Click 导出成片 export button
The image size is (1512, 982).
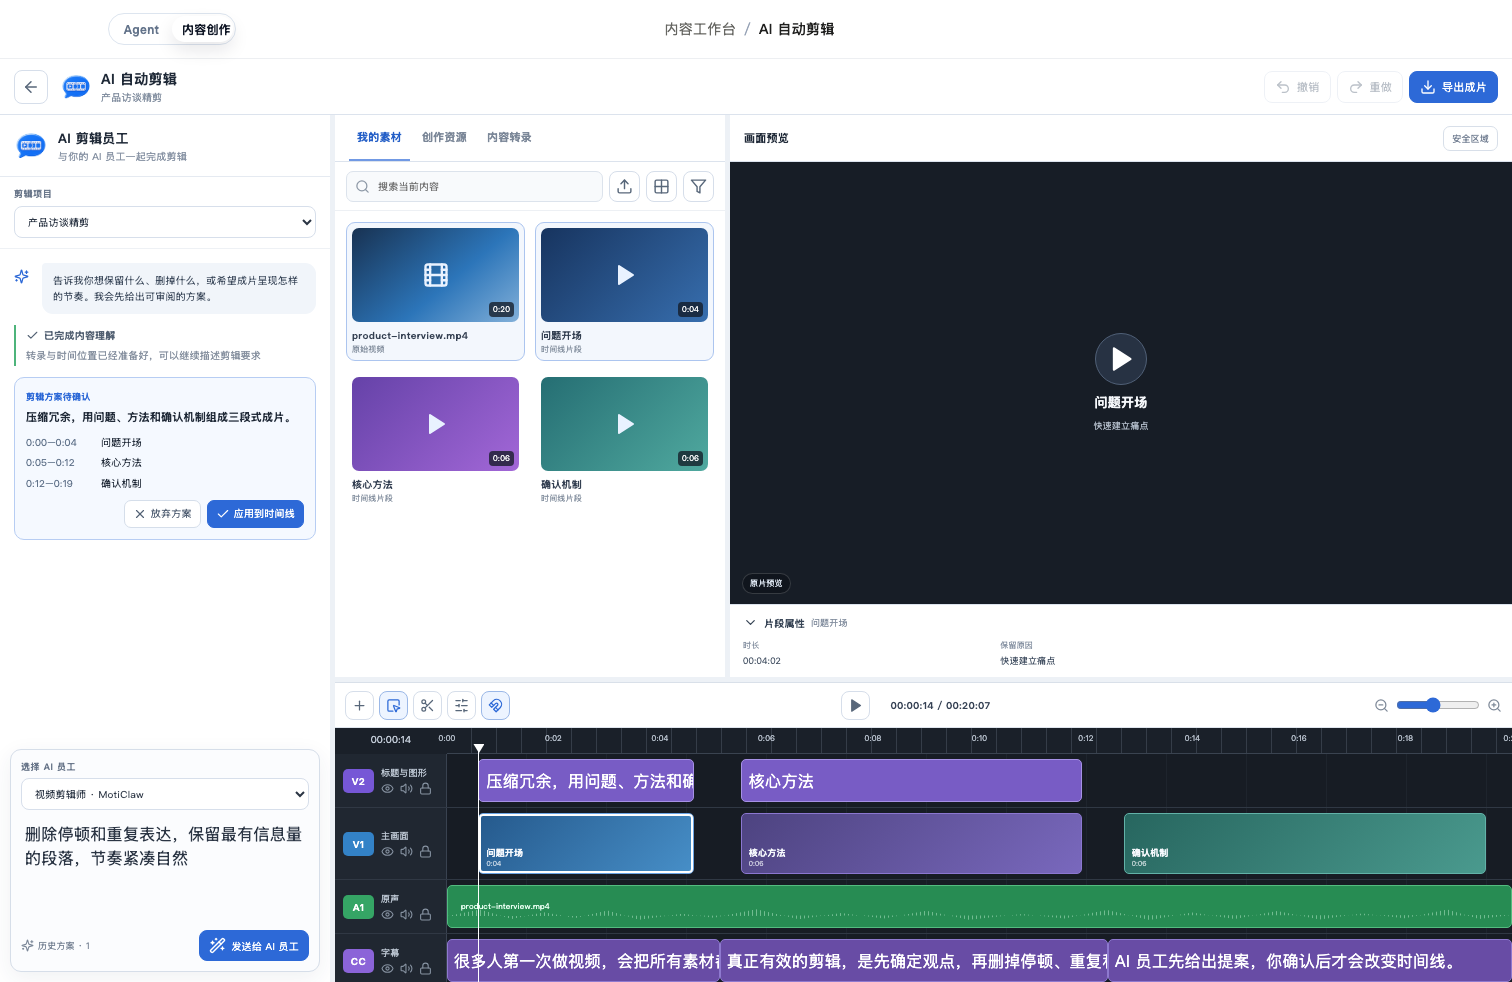(x=1453, y=87)
